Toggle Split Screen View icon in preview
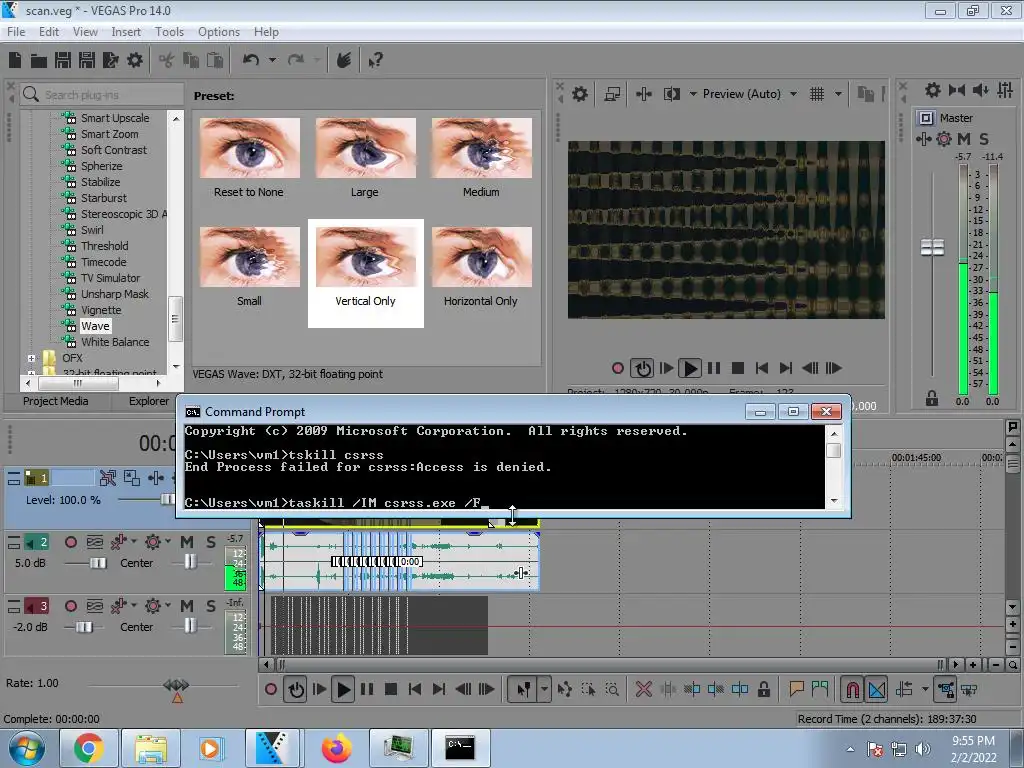 point(671,94)
